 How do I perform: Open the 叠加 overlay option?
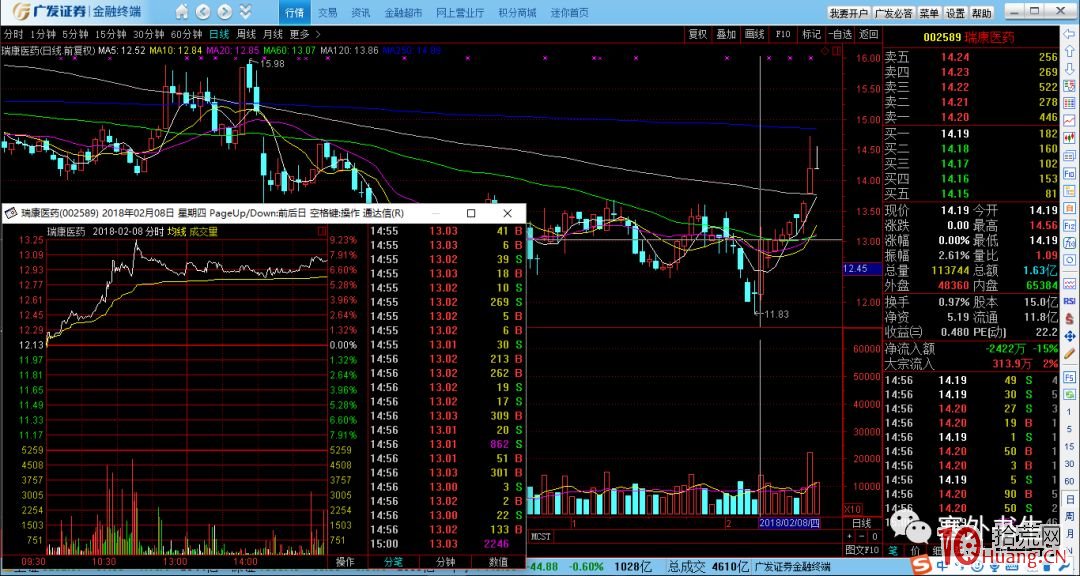click(x=726, y=34)
